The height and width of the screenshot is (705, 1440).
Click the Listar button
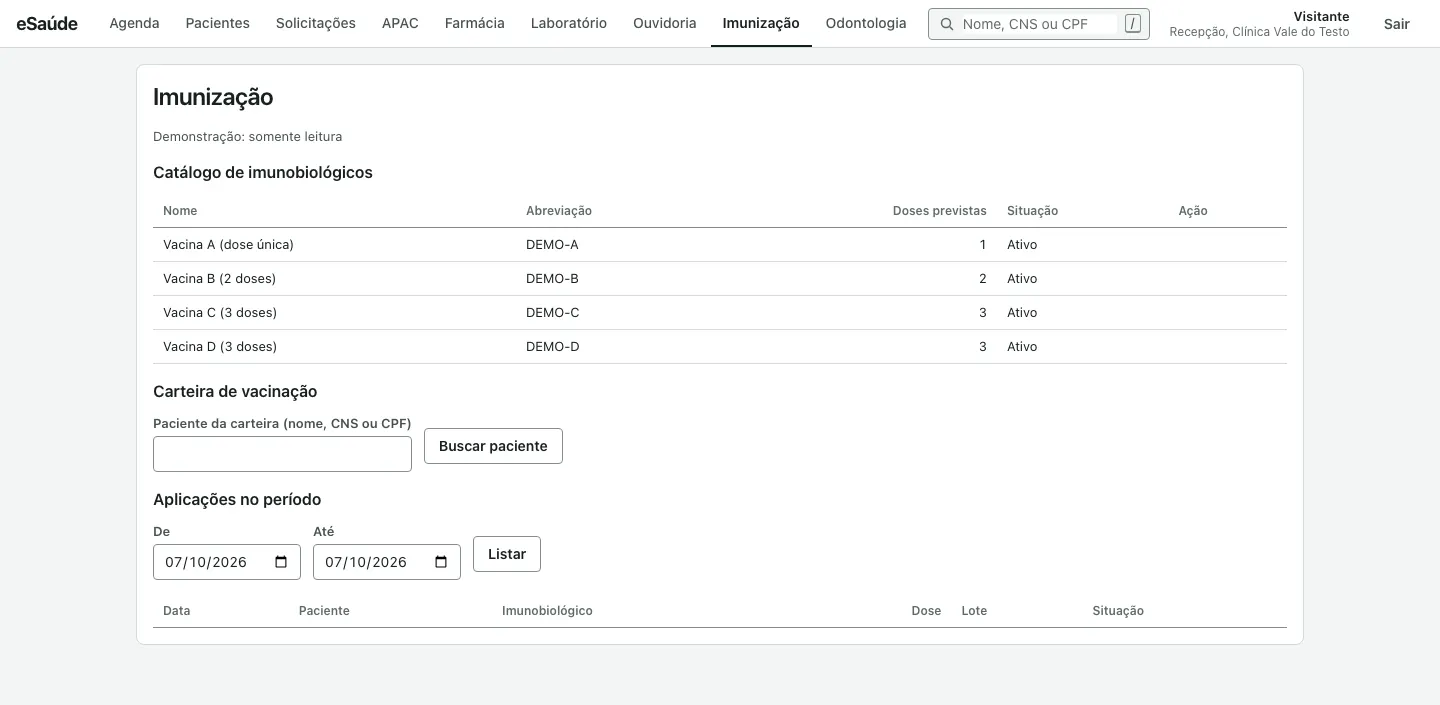[x=507, y=554]
